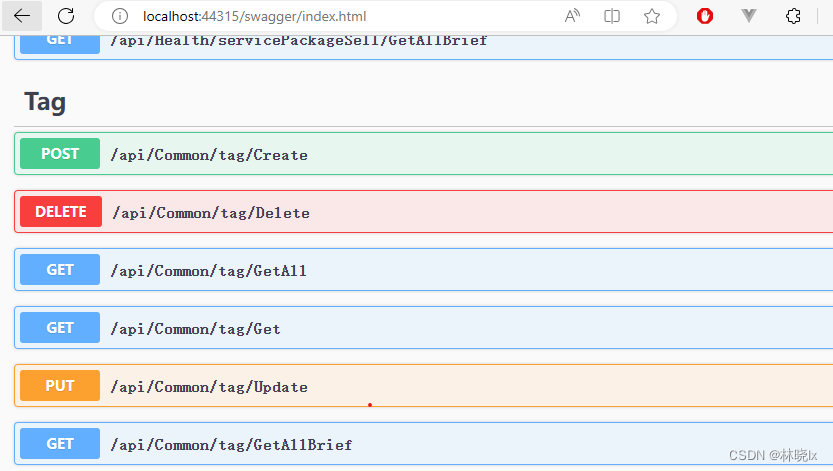Reload the page with the refresh icon
This screenshot has height=471, width=833.
(66, 16)
